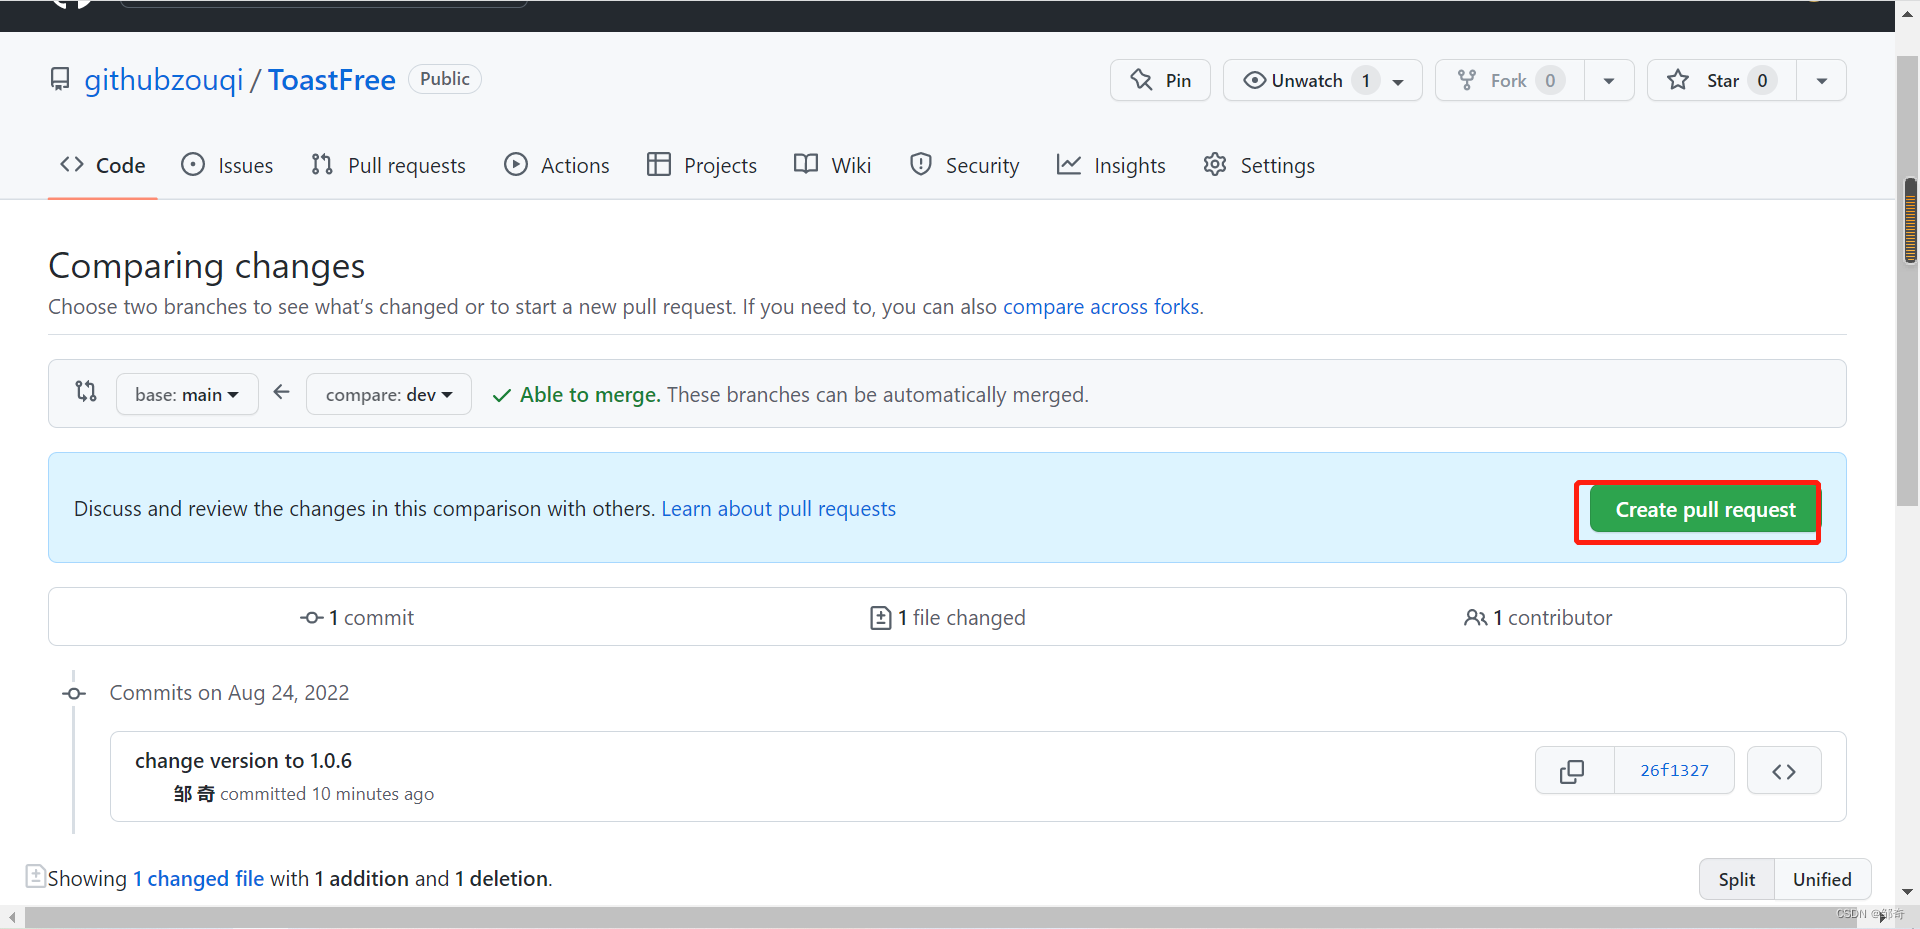The image size is (1920, 929).
Task: Copy the full commit SHA
Action: click(1574, 771)
